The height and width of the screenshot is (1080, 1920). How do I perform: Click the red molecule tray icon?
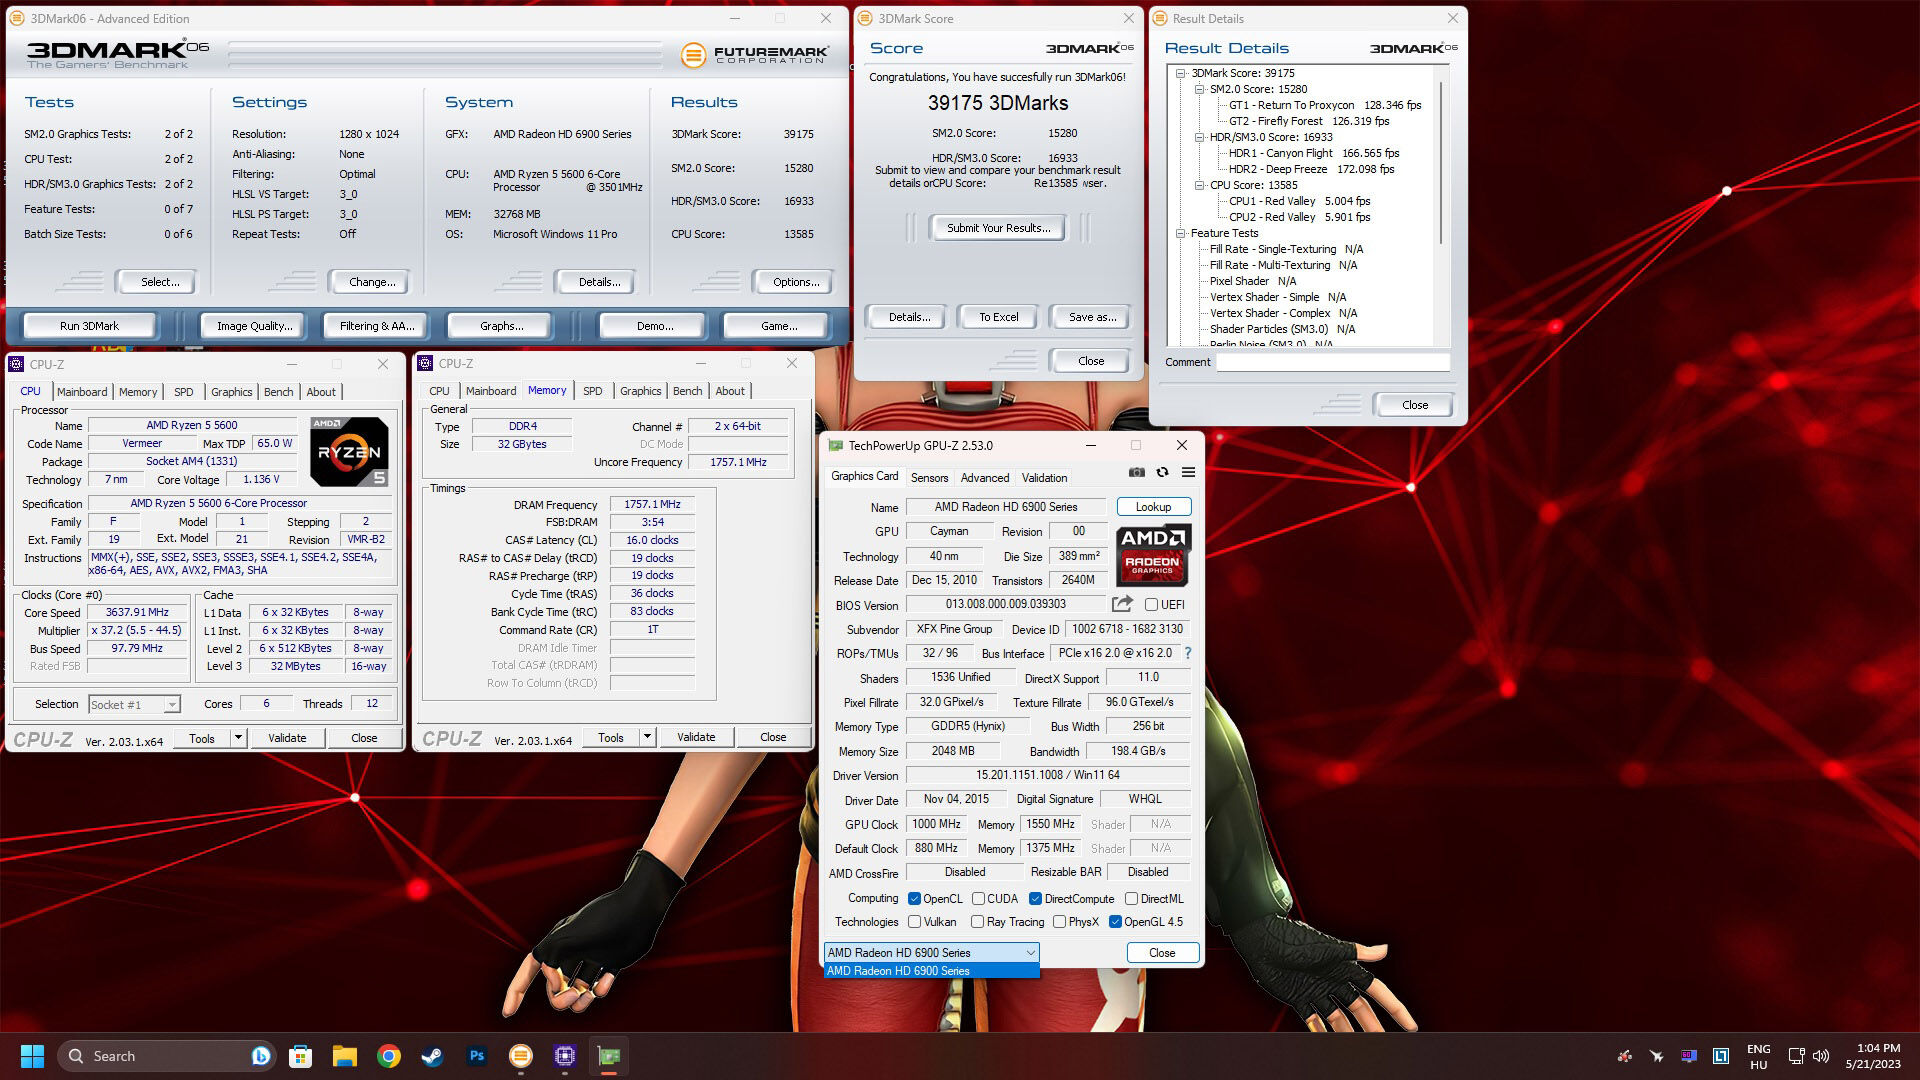tap(1625, 1056)
